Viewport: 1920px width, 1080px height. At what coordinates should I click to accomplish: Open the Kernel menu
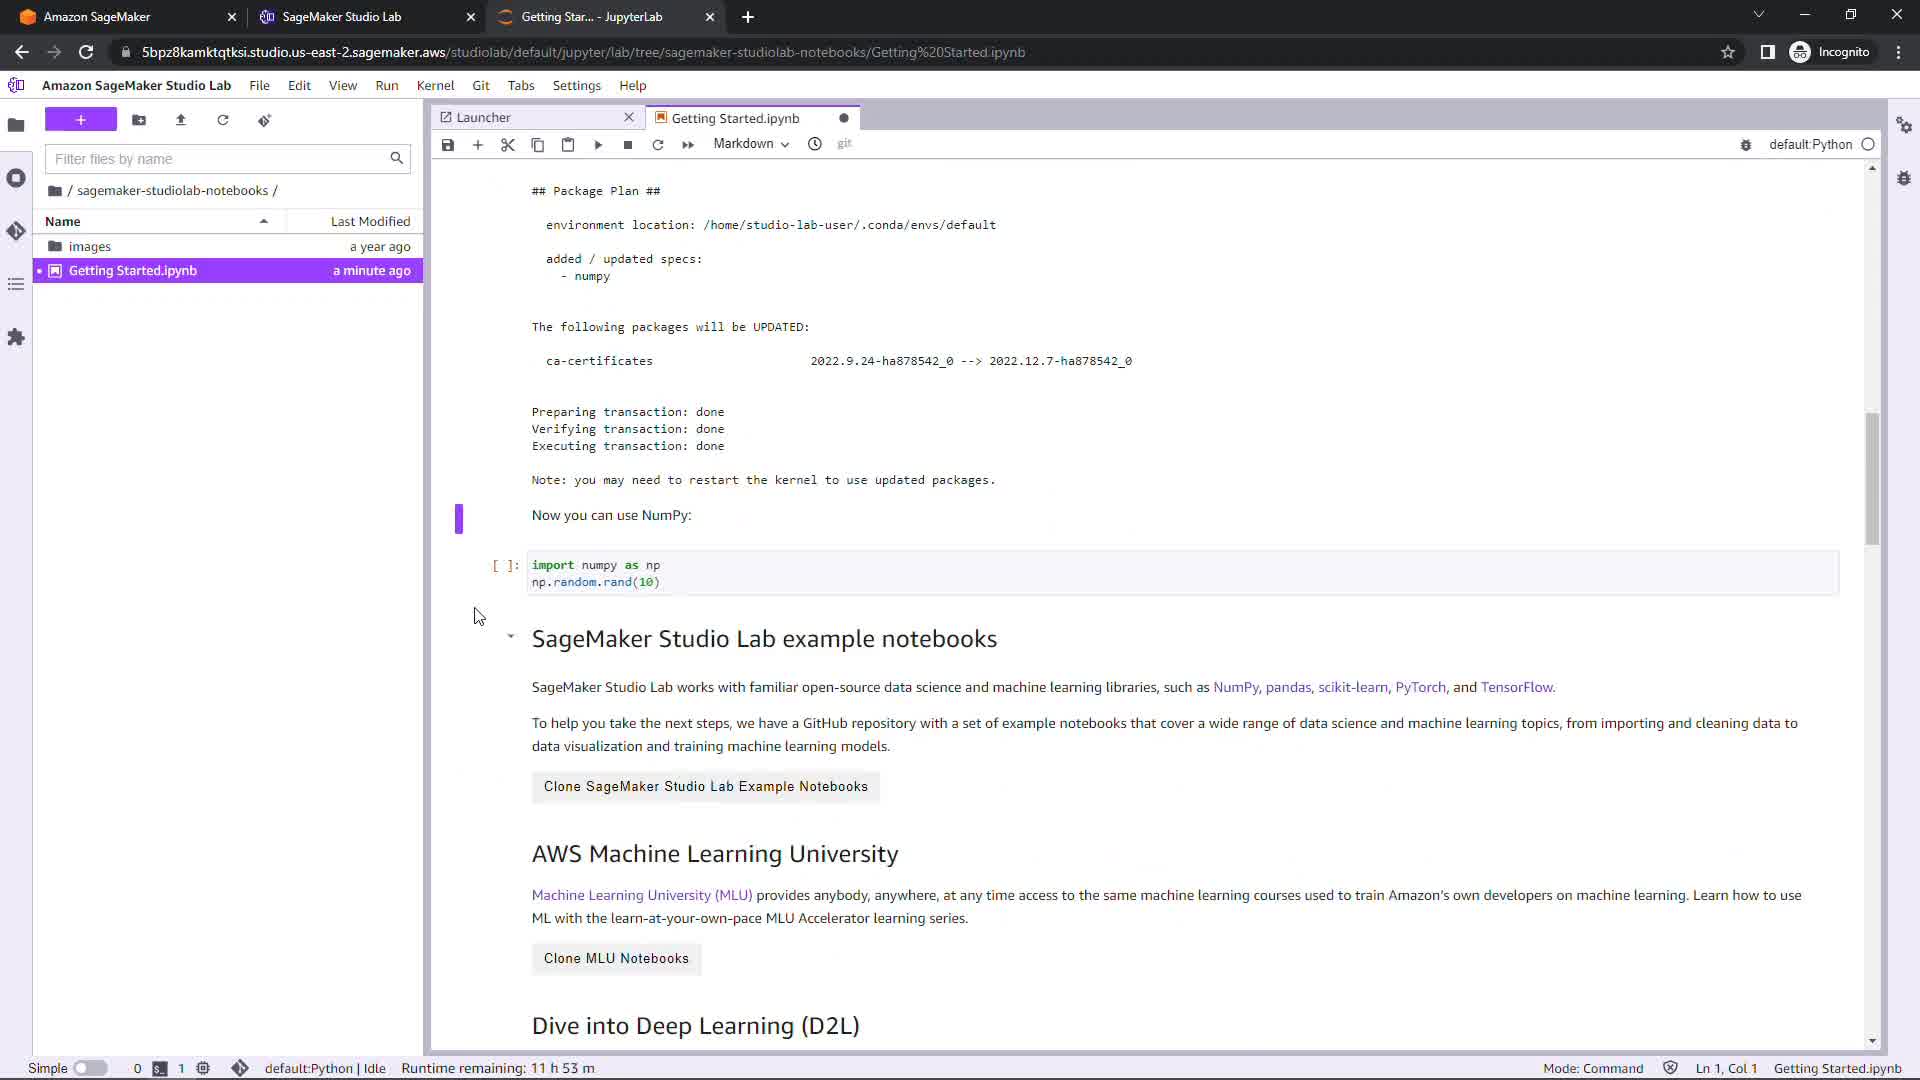[435, 85]
